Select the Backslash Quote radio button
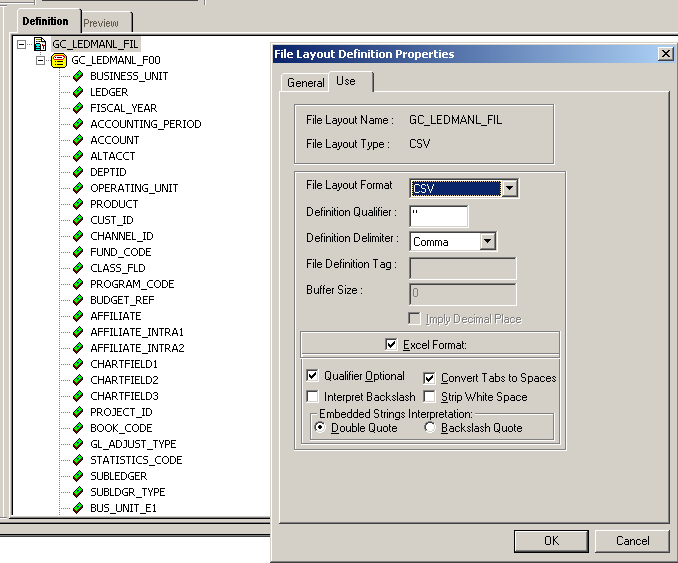The width and height of the screenshot is (678, 563). pos(430,428)
